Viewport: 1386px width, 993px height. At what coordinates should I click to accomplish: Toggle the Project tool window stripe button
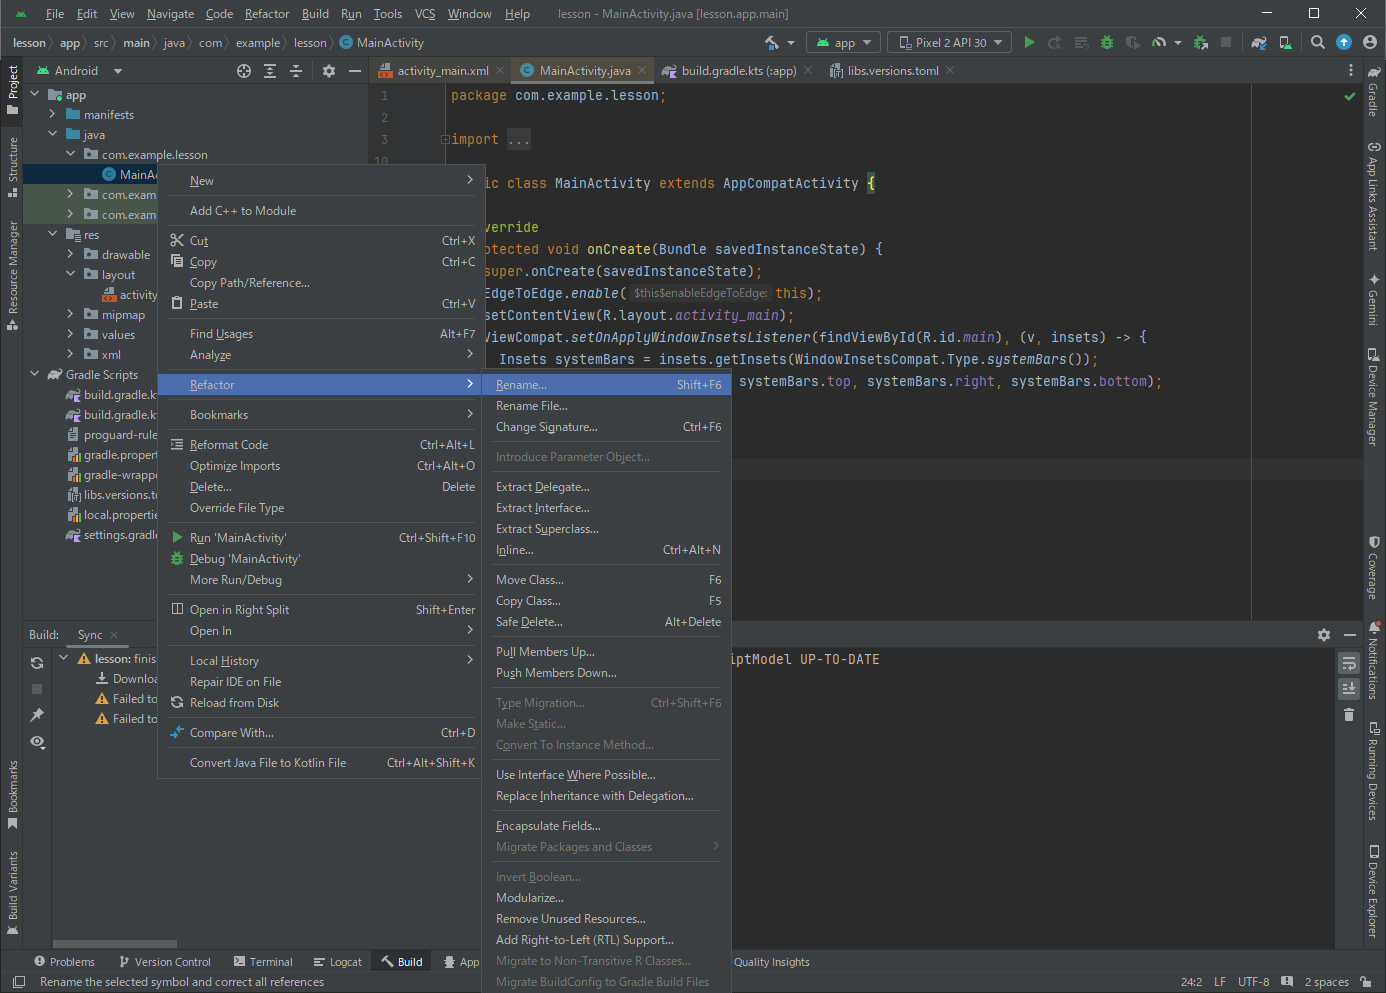point(13,88)
